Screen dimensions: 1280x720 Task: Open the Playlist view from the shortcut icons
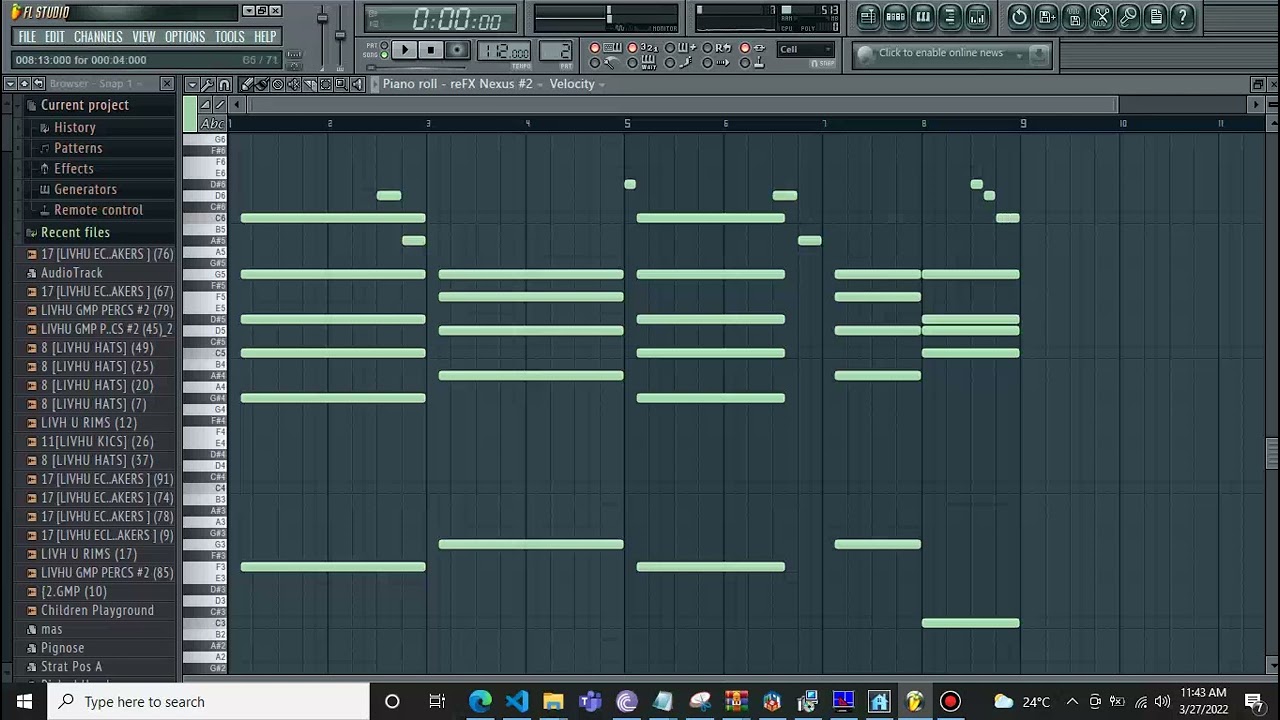(868, 16)
